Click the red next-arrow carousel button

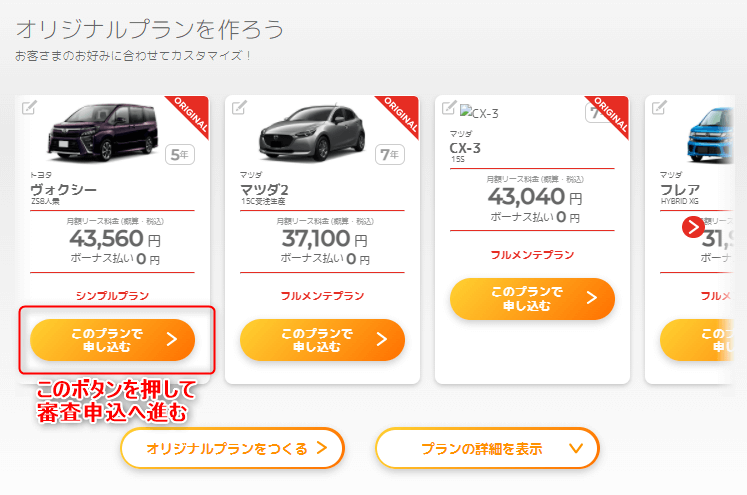click(x=693, y=227)
